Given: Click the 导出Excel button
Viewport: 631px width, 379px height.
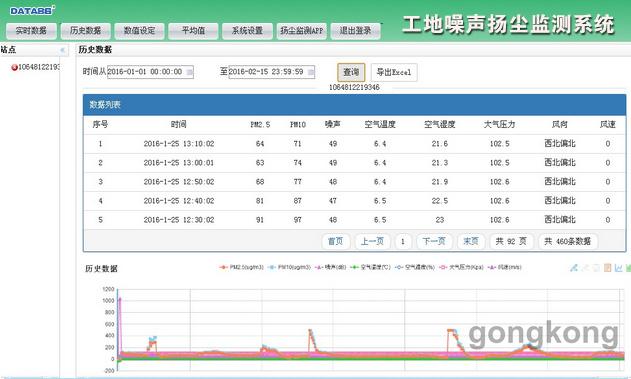Looking at the screenshot, I should [x=394, y=72].
